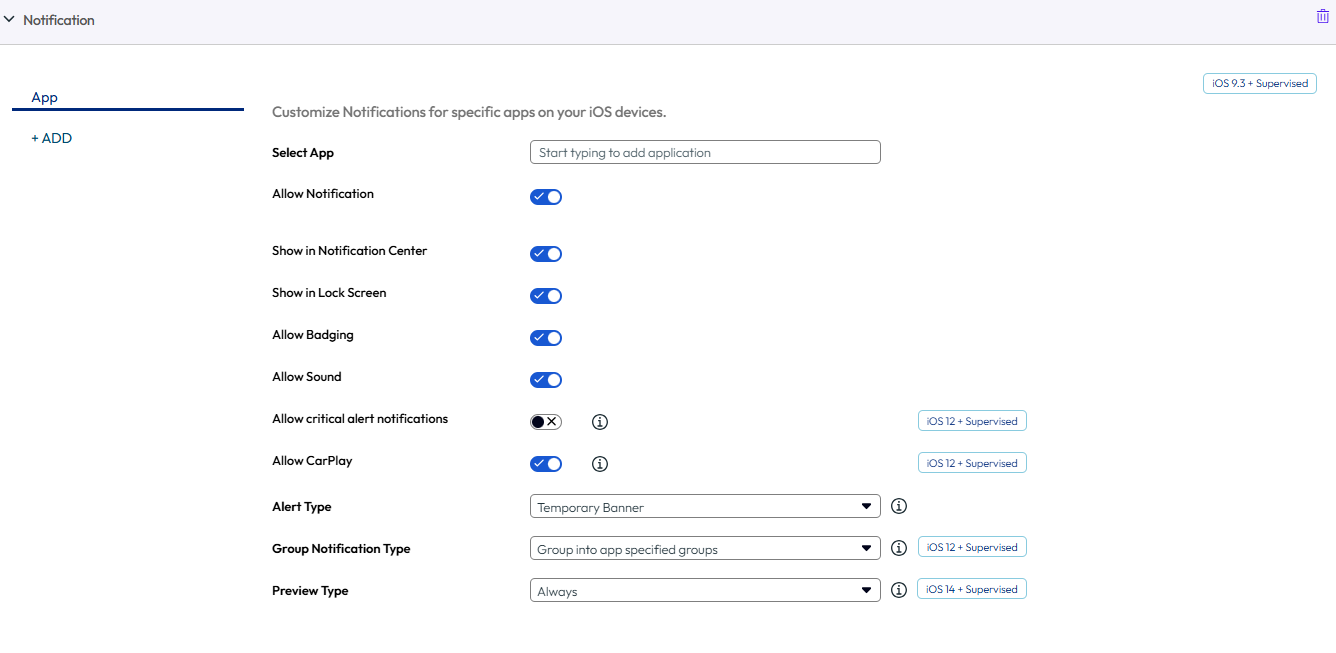Image resolution: width=1336 pixels, height=653 pixels.
Task: Click iOS 12 badge for critical alerts
Action: tap(972, 421)
